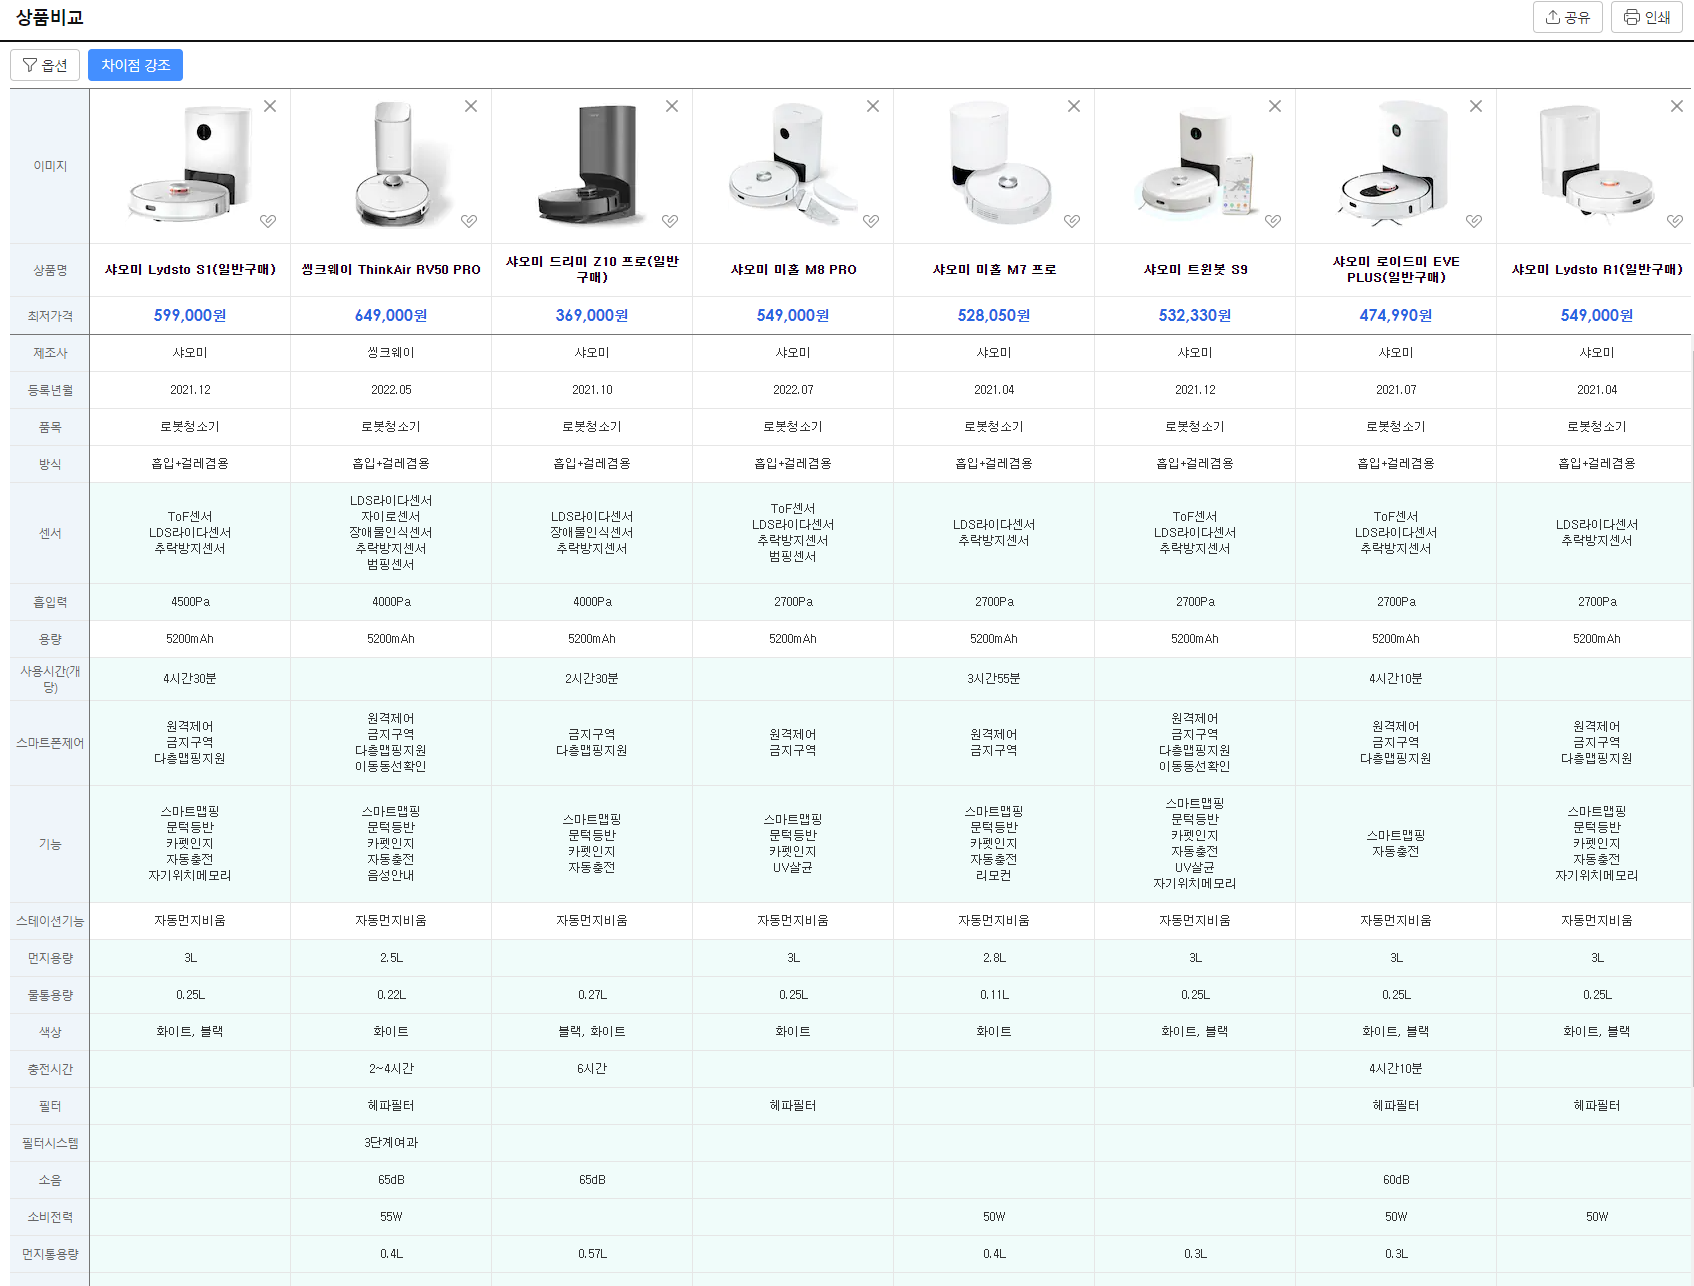Click the 미홈 M8 PRO product image
The height and width of the screenshot is (1286, 1694).
point(793,165)
